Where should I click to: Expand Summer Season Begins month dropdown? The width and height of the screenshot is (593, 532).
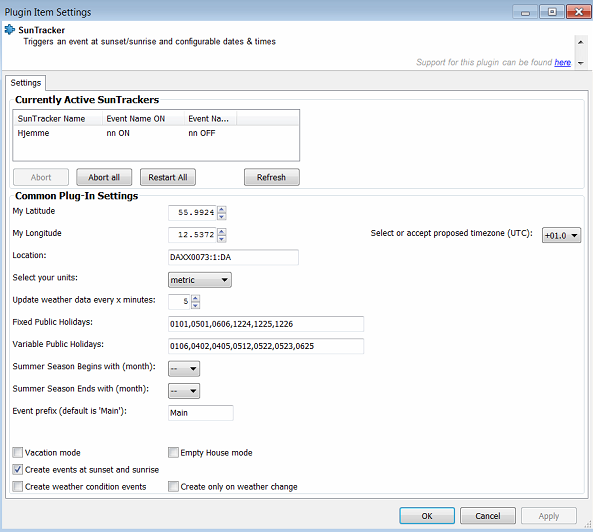pos(184,368)
